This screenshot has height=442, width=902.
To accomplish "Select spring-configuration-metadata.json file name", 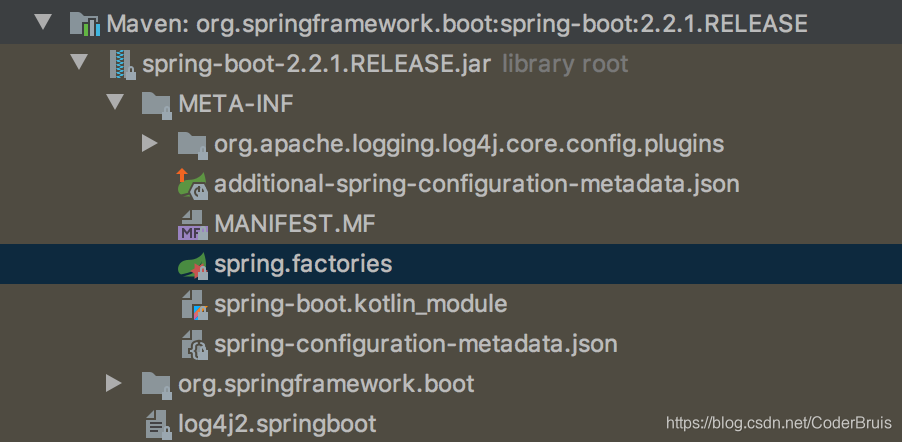I will coord(416,344).
